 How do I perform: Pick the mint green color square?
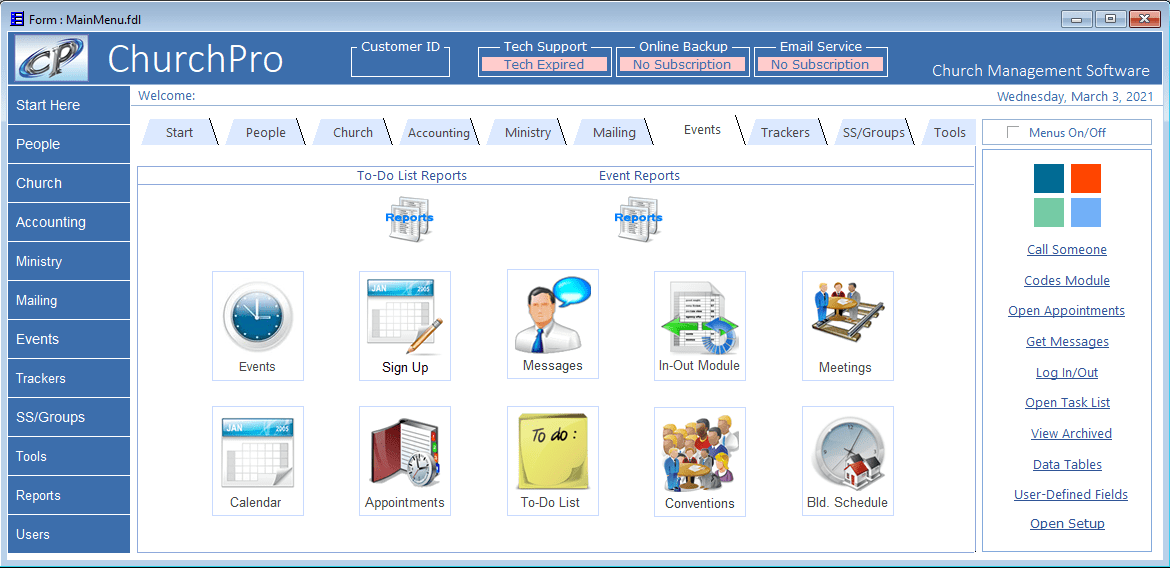(1048, 212)
